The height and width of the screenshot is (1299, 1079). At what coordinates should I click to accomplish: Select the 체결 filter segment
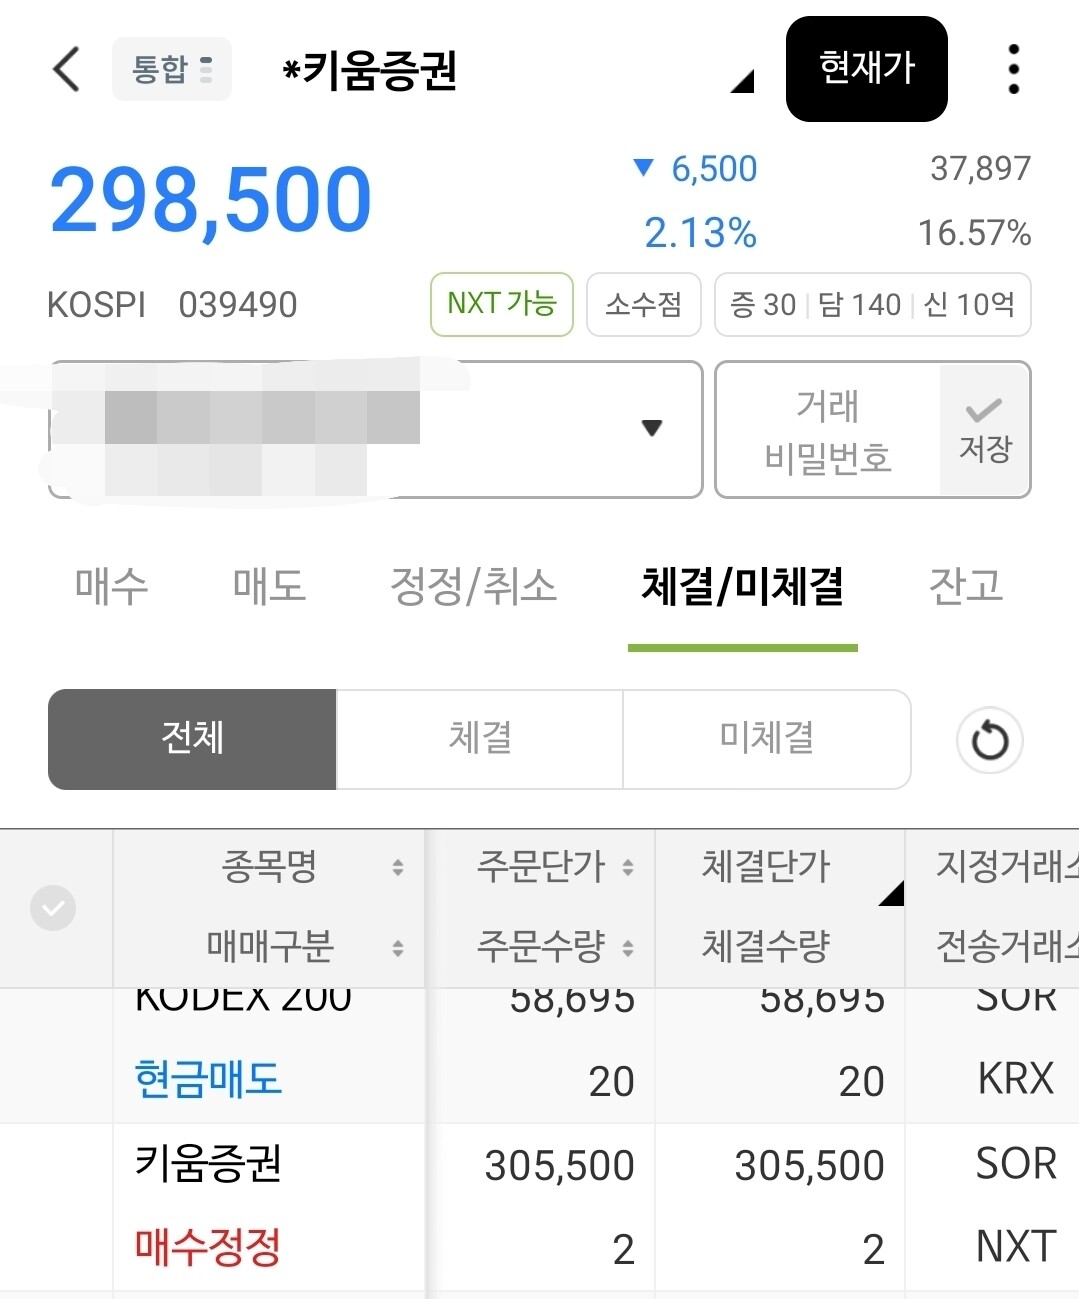click(479, 739)
